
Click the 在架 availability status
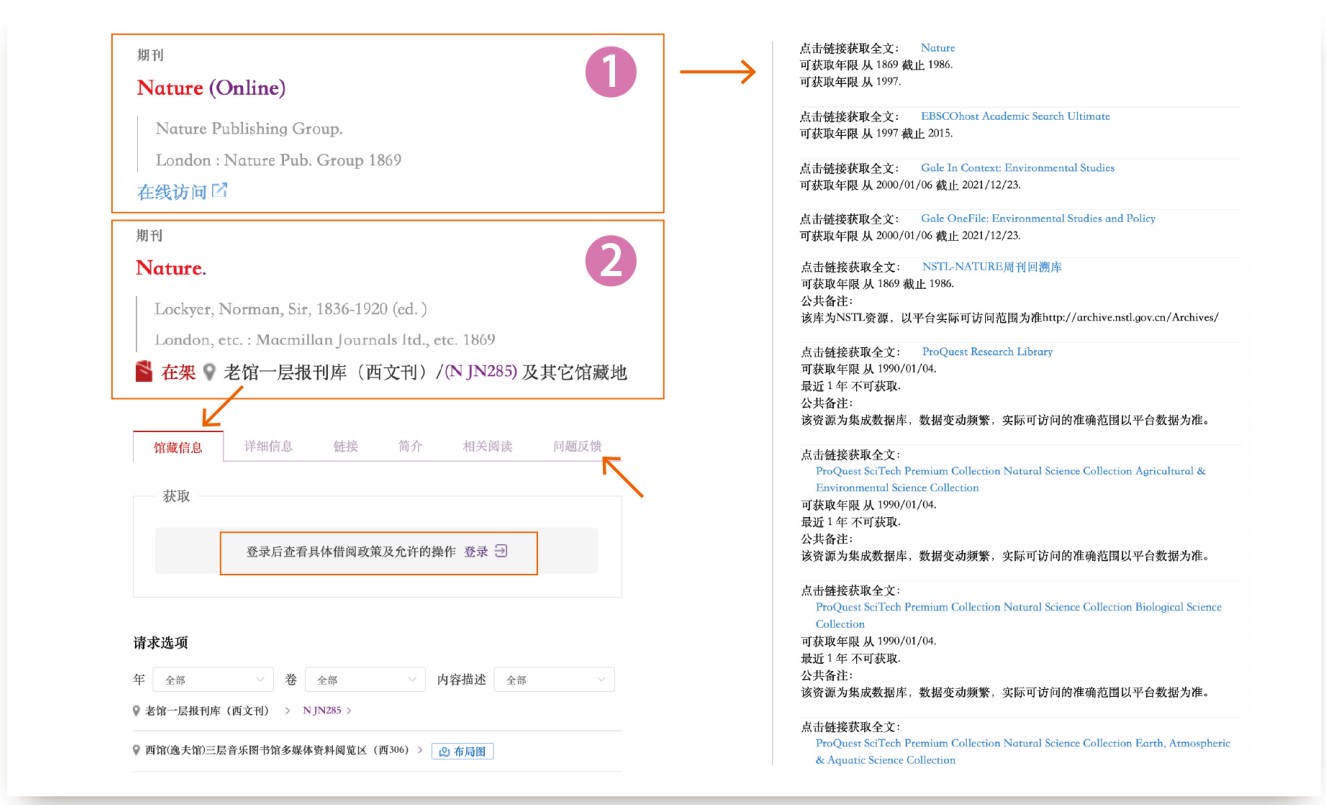179,372
